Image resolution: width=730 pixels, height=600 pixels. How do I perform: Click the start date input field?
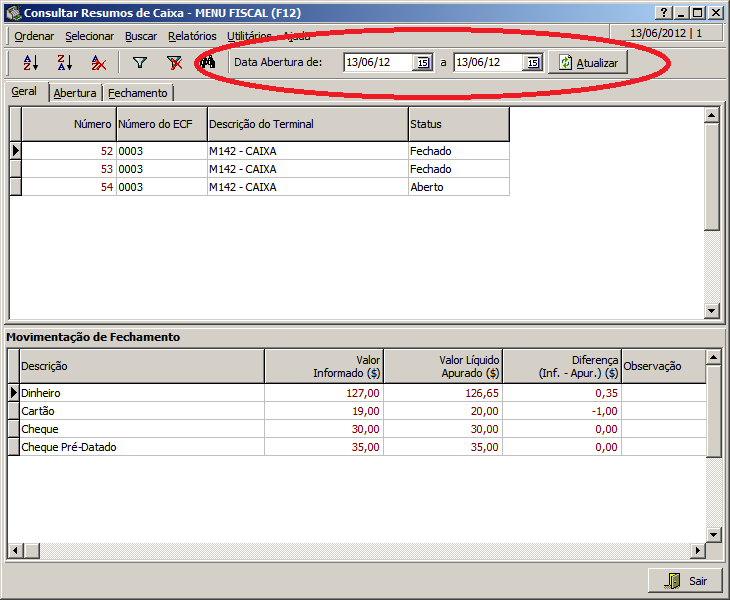(x=376, y=62)
